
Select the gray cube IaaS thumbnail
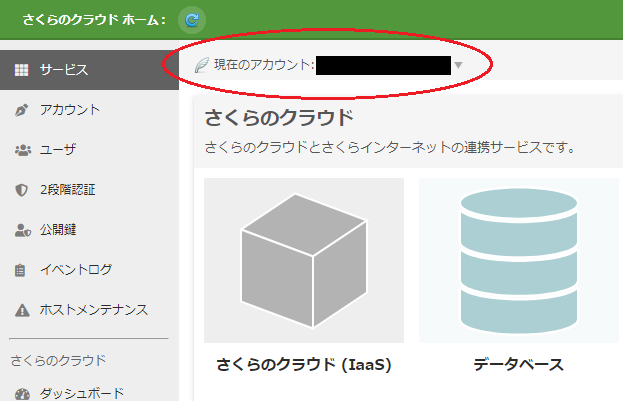(x=303, y=260)
